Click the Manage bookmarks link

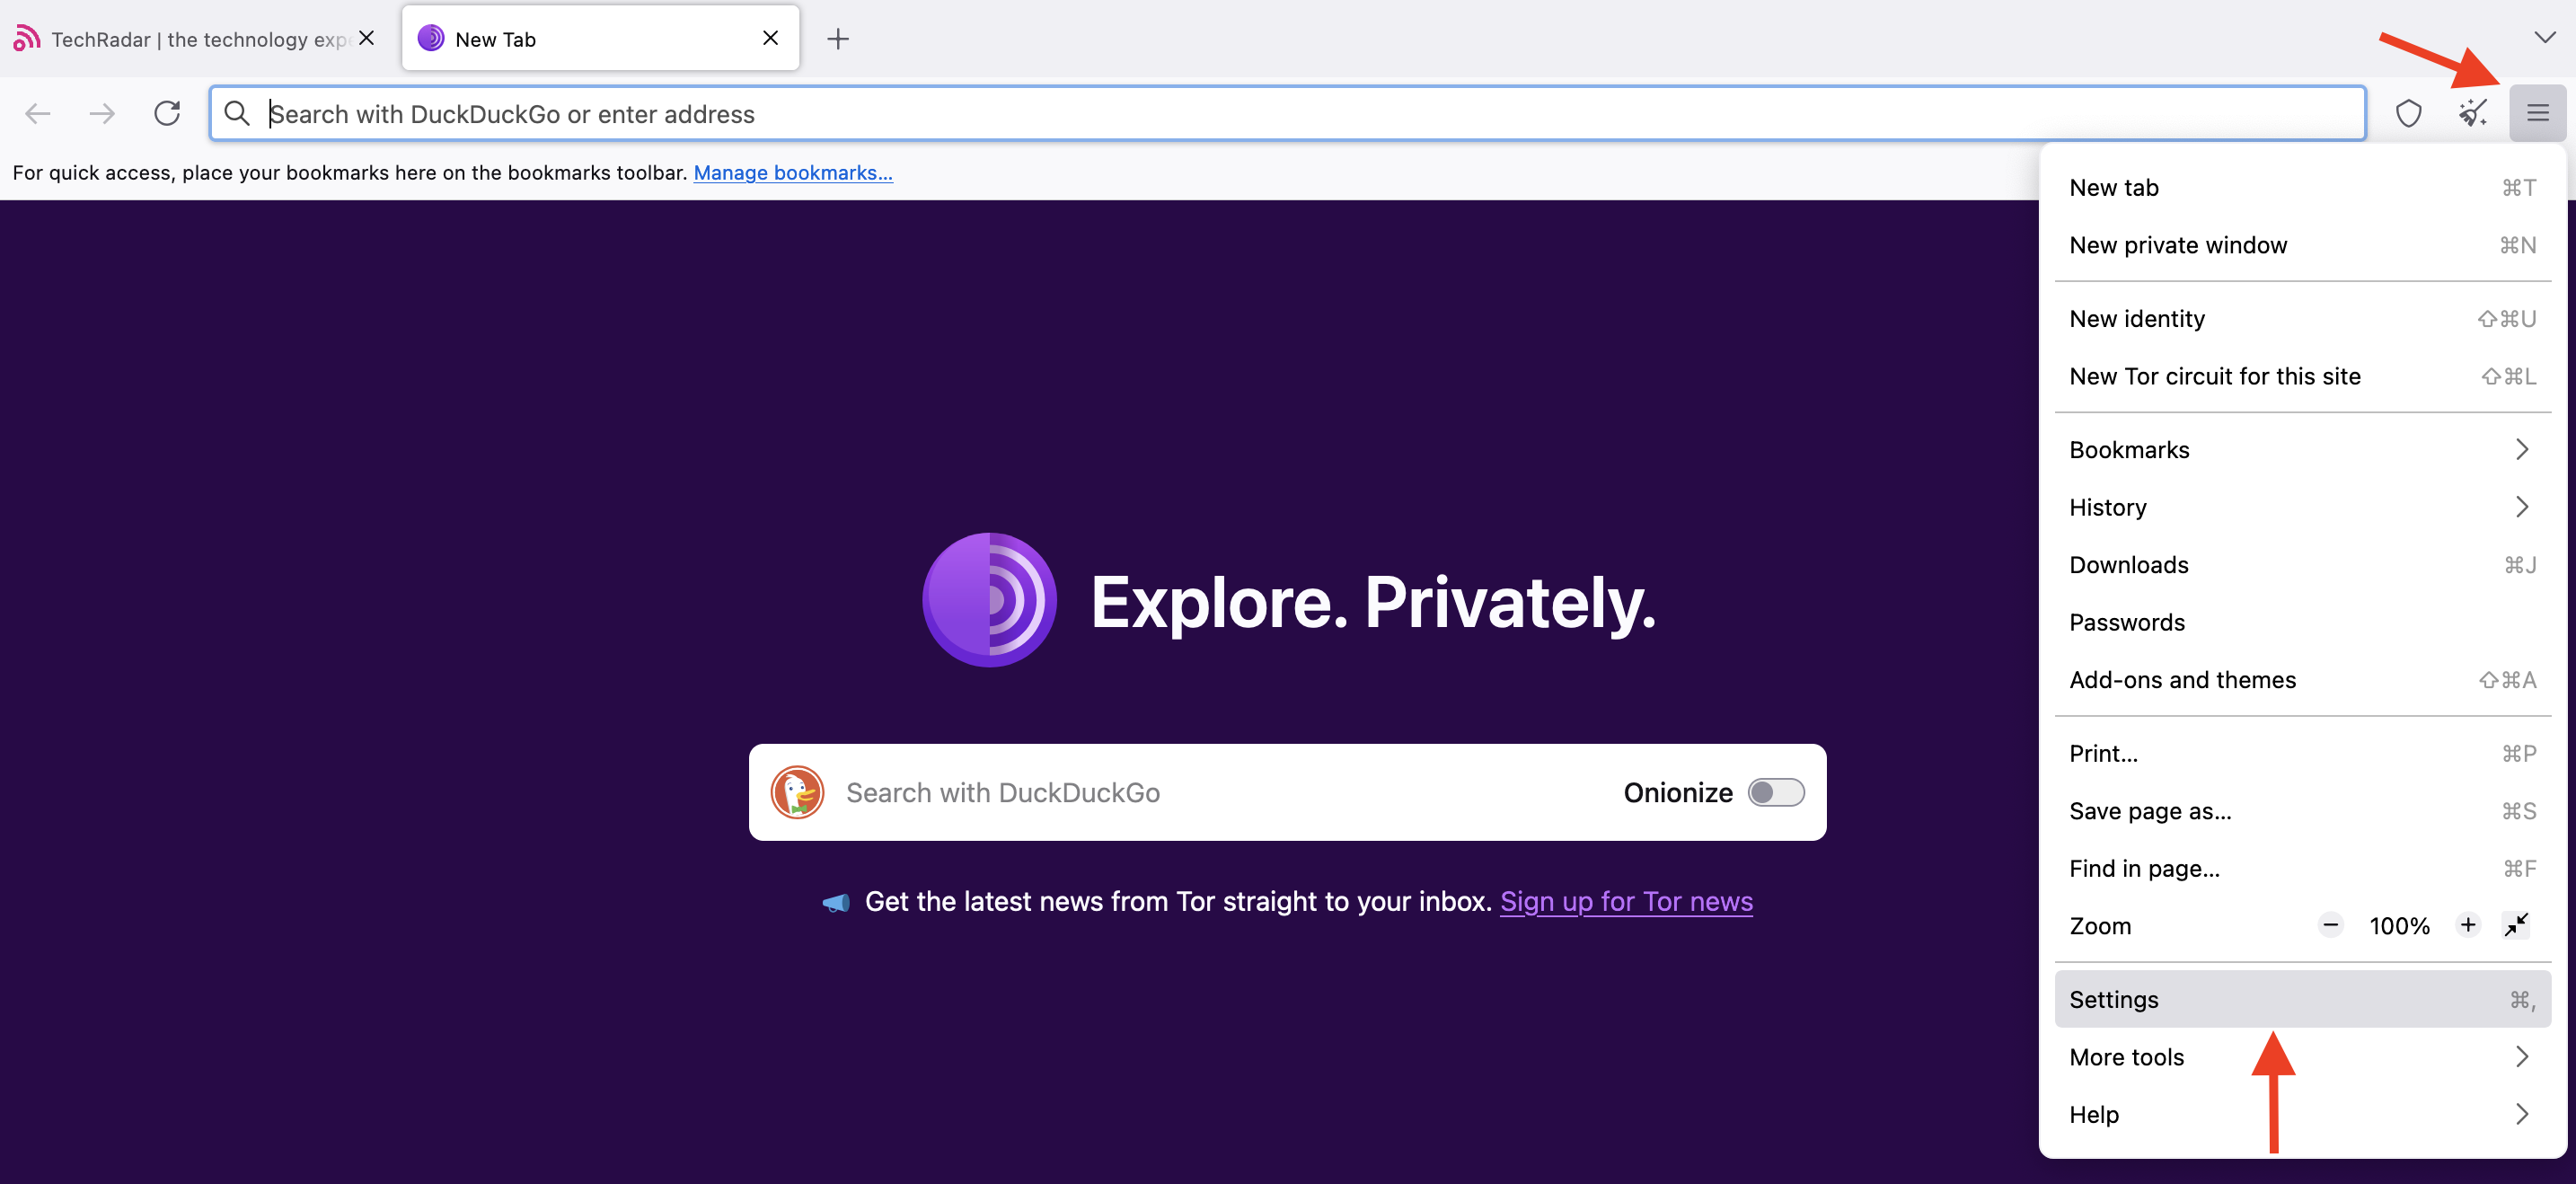coord(793,172)
